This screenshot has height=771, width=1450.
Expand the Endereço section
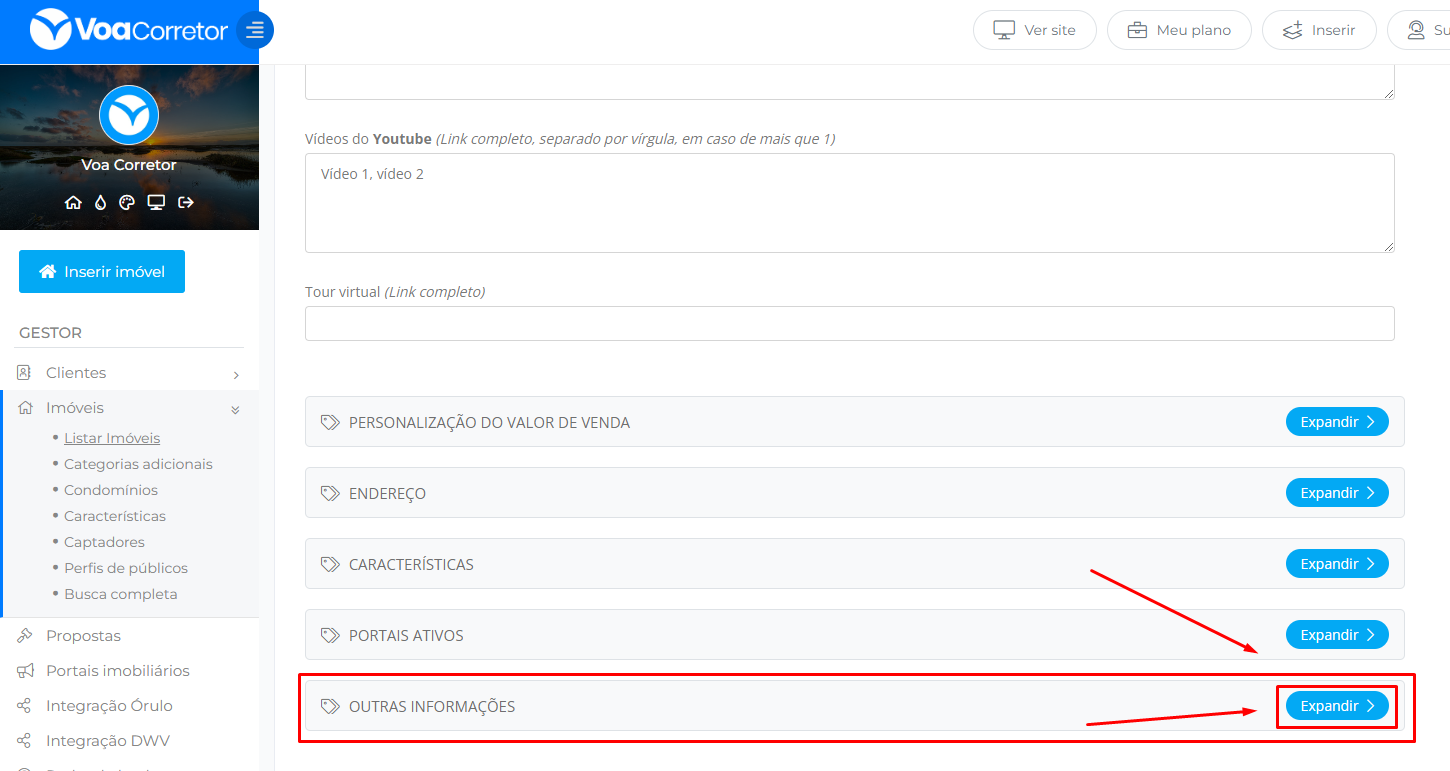tap(1337, 493)
